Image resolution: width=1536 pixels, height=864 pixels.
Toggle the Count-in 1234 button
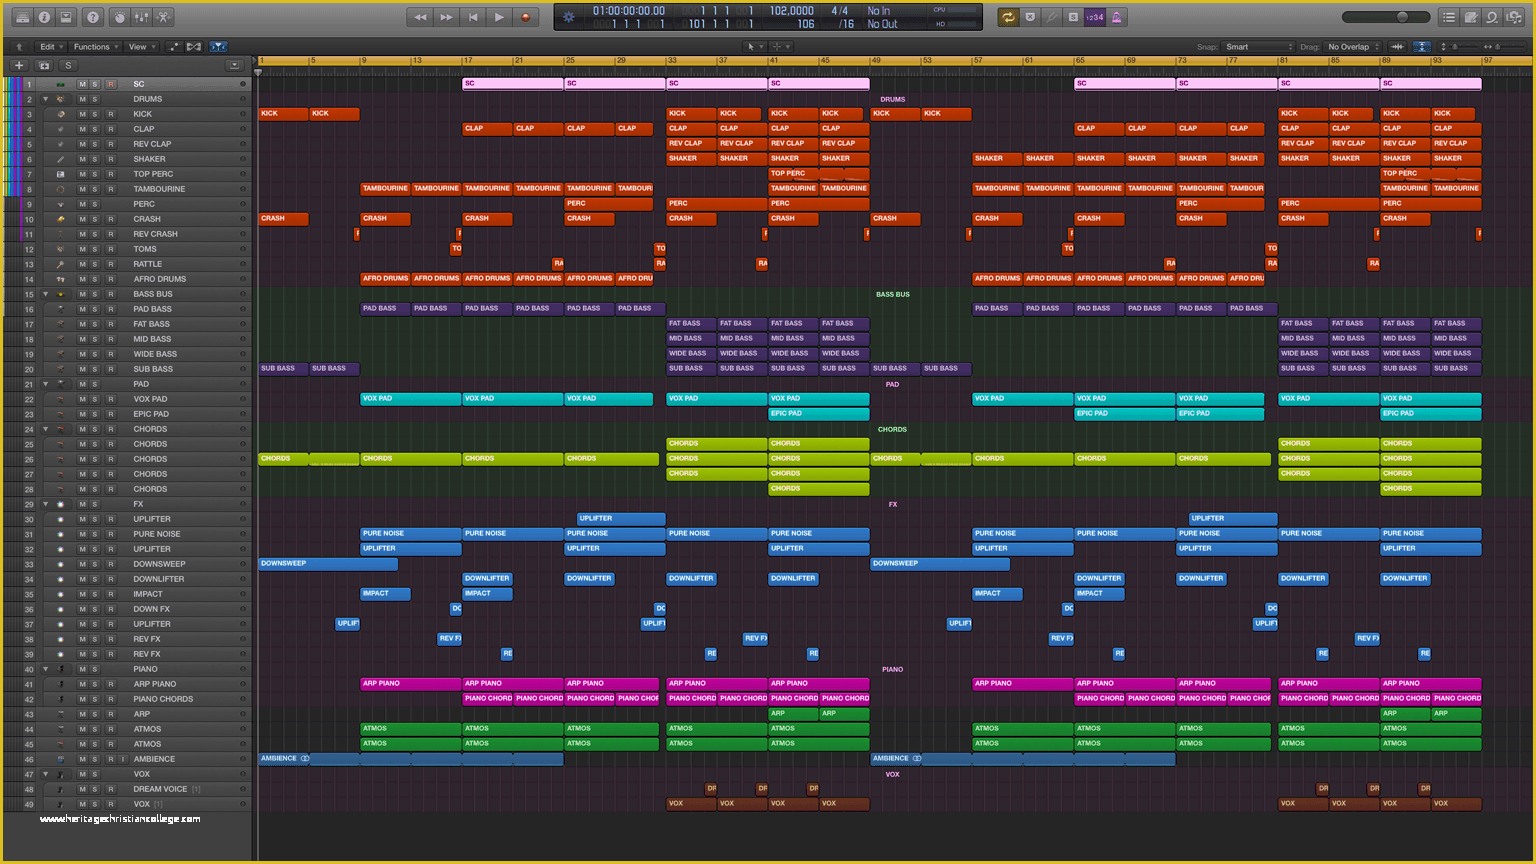(1095, 17)
